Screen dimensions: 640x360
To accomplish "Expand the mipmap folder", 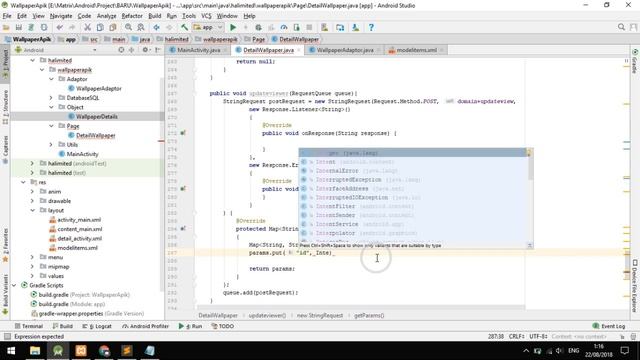I will (x=32, y=267).
